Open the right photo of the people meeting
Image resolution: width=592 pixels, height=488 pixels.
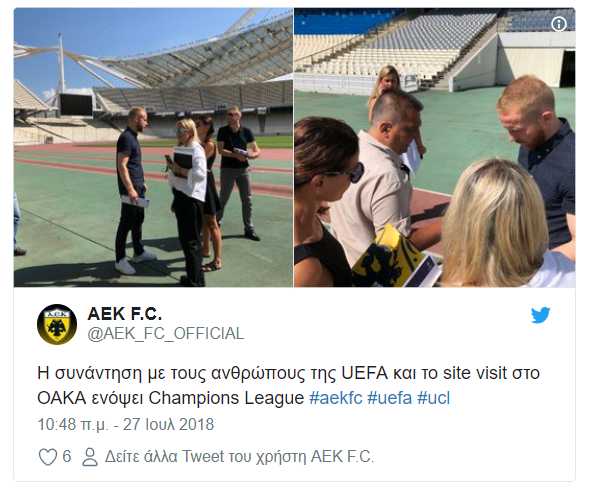point(435,148)
